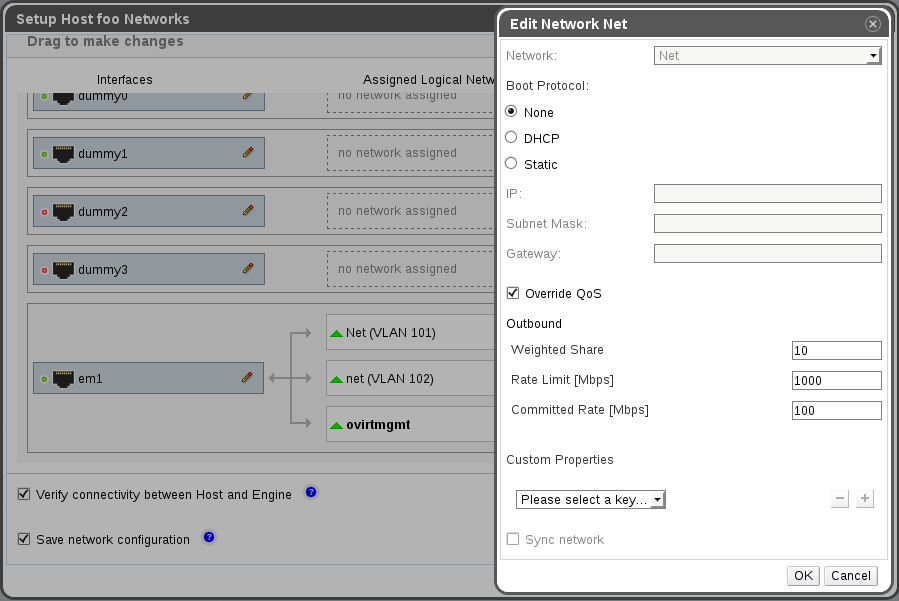Click info icon beside Verify connectivity option
This screenshot has height=601, width=899.
coord(311,493)
